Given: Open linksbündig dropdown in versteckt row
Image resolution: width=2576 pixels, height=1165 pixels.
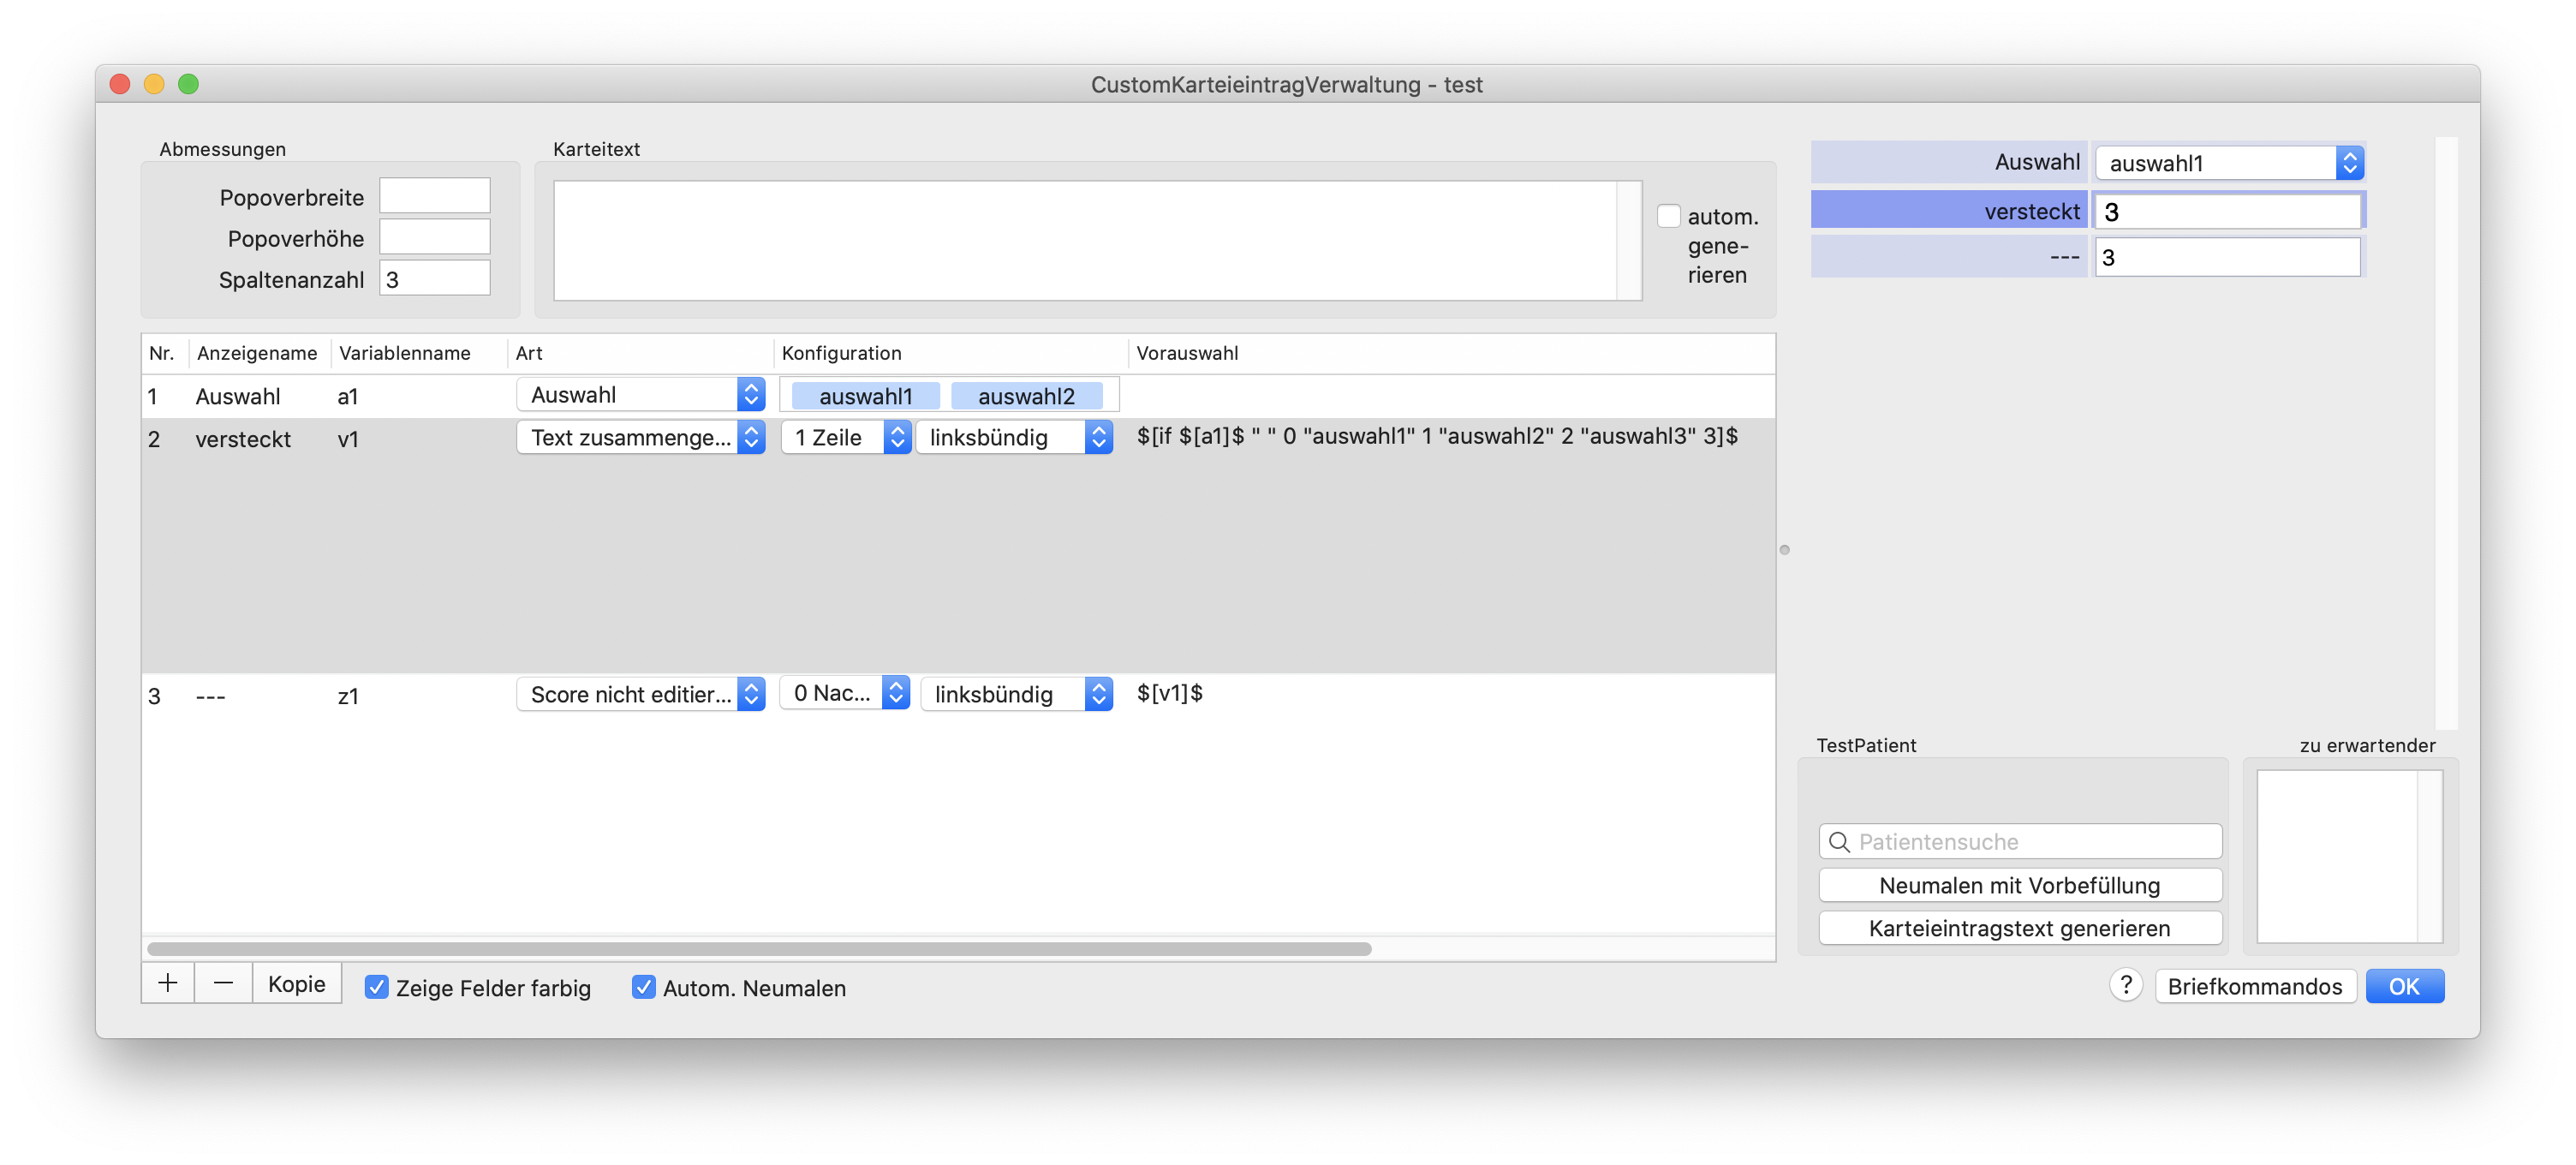Looking at the screenshot, I should (x=1016, y=437).
